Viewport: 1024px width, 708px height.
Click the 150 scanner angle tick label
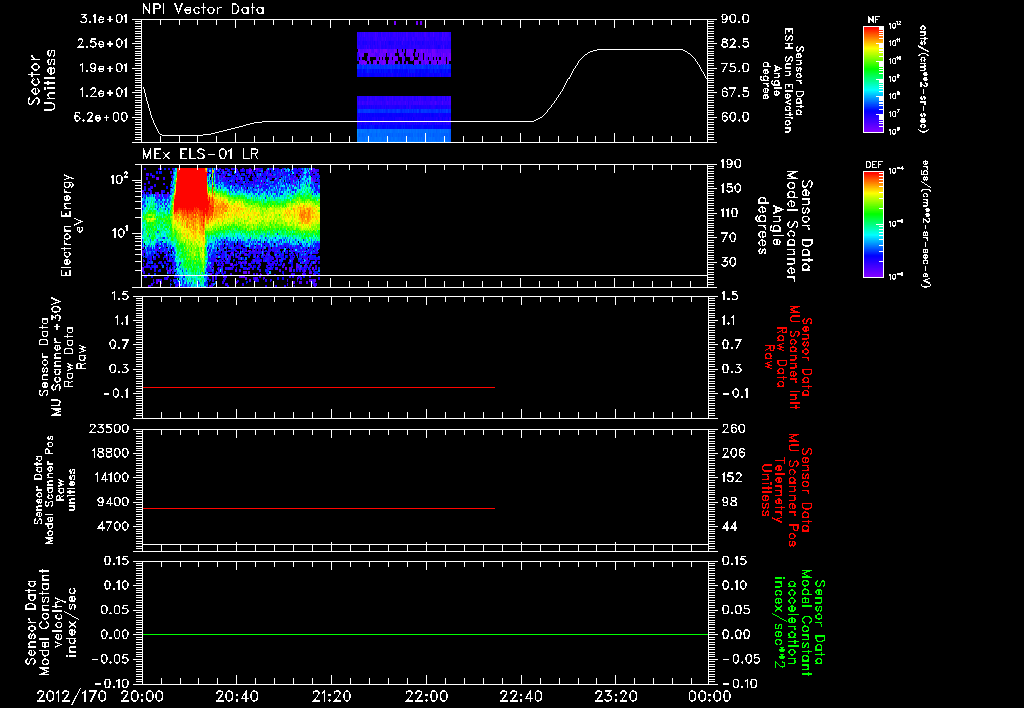point(731,189)
